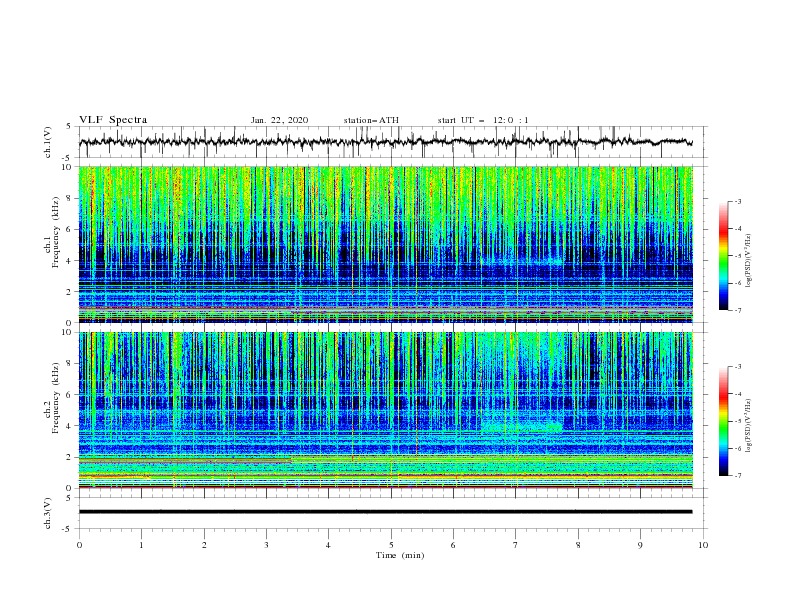The height and width of the screenshot is (612, 792).
Task: Click the ch.2 "Frequency (kHz)" axis label
Action: (x=56, y=398)
